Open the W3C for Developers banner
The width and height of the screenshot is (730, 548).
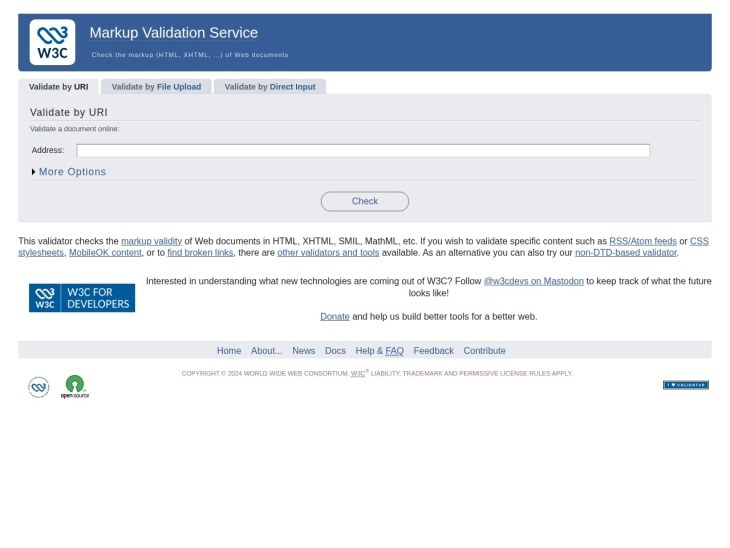click(82, 298)
